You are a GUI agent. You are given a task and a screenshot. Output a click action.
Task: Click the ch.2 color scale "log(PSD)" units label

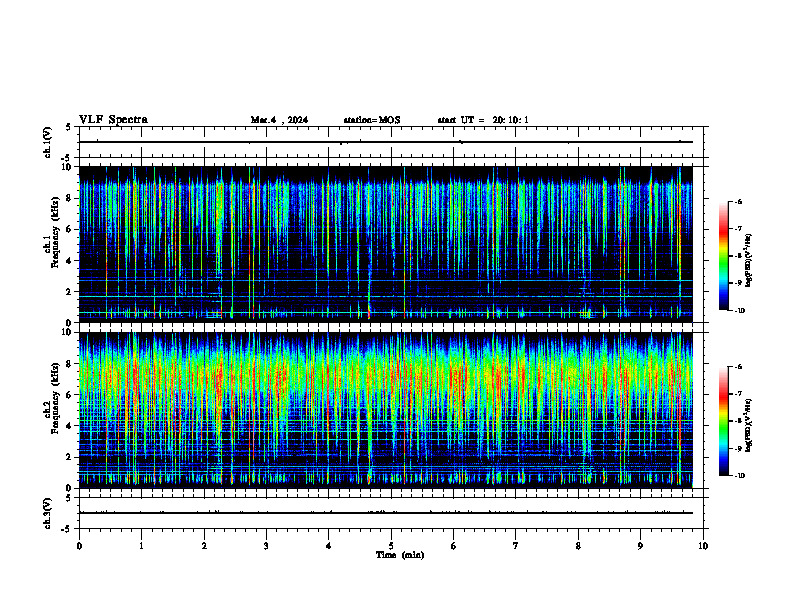(x=749, y=425)
